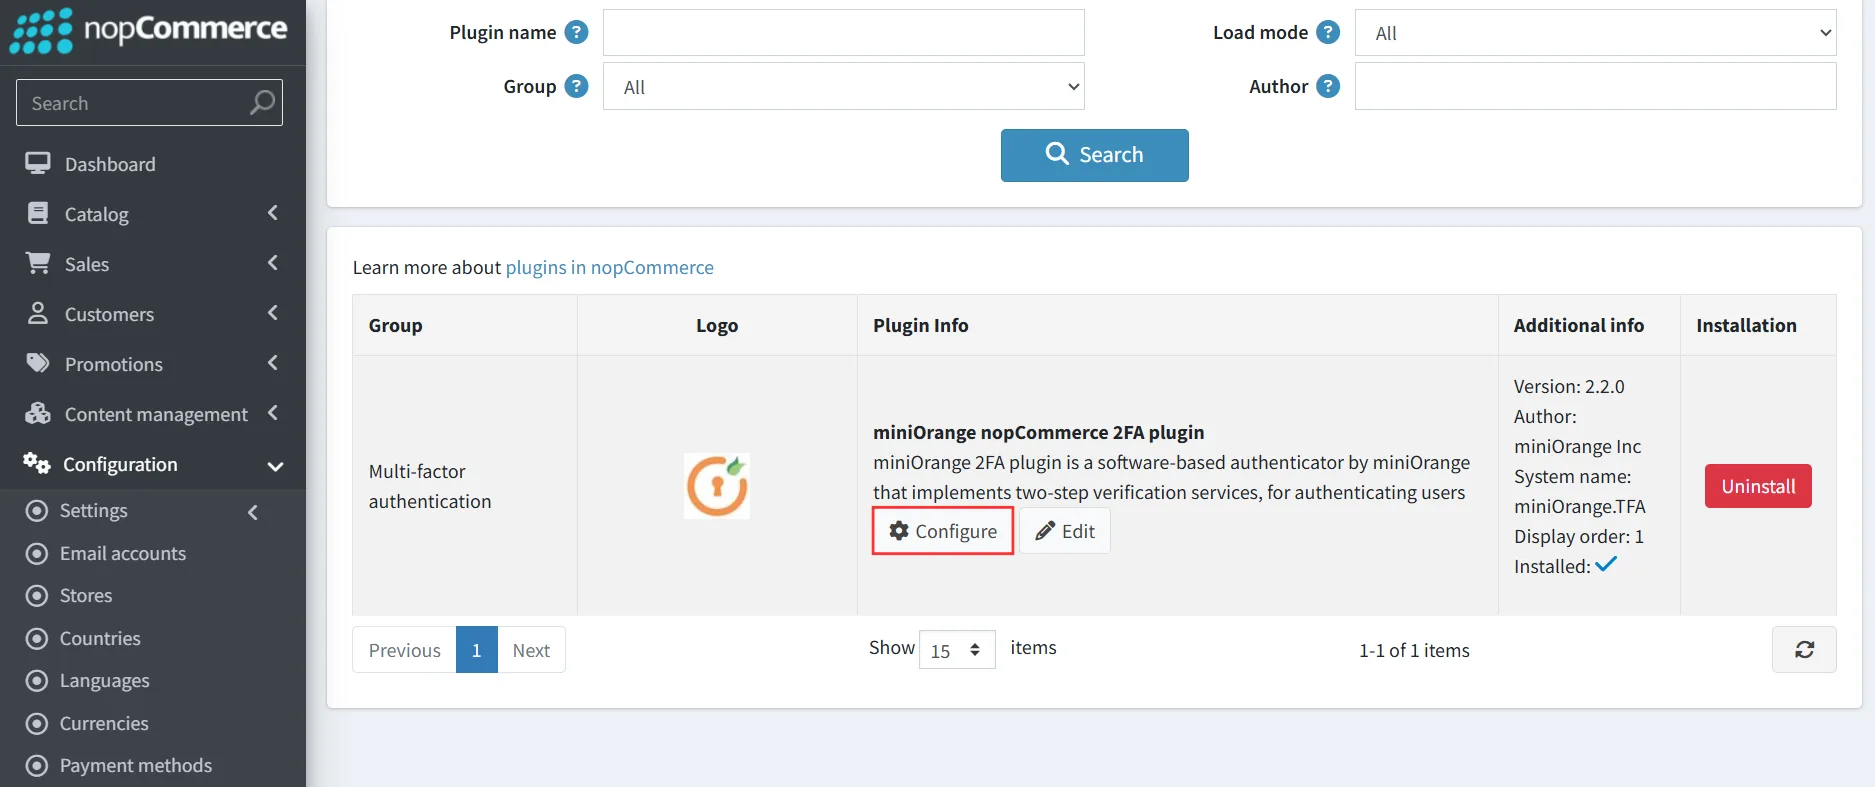The width and height of the screenshot is (1875, 787).
Task: Collapse the Configuration menu chevron
Action: [275, 466]
